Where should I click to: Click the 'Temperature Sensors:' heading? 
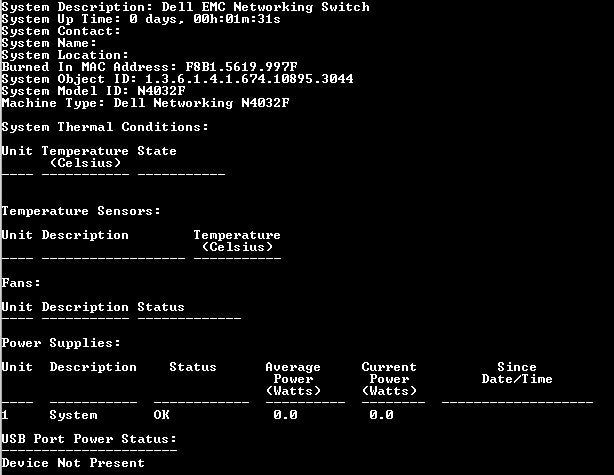(81, 211)
